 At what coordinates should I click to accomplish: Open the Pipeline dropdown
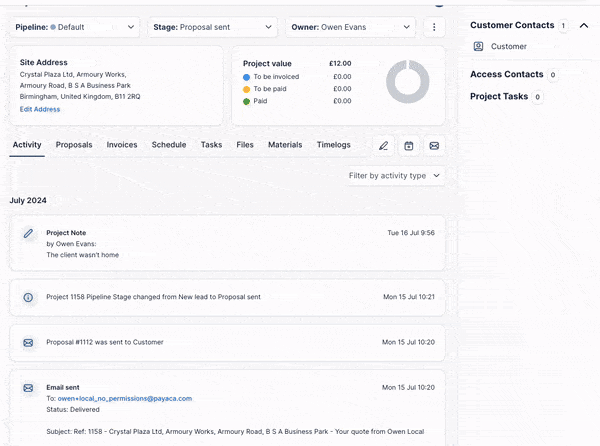[76, 28]
